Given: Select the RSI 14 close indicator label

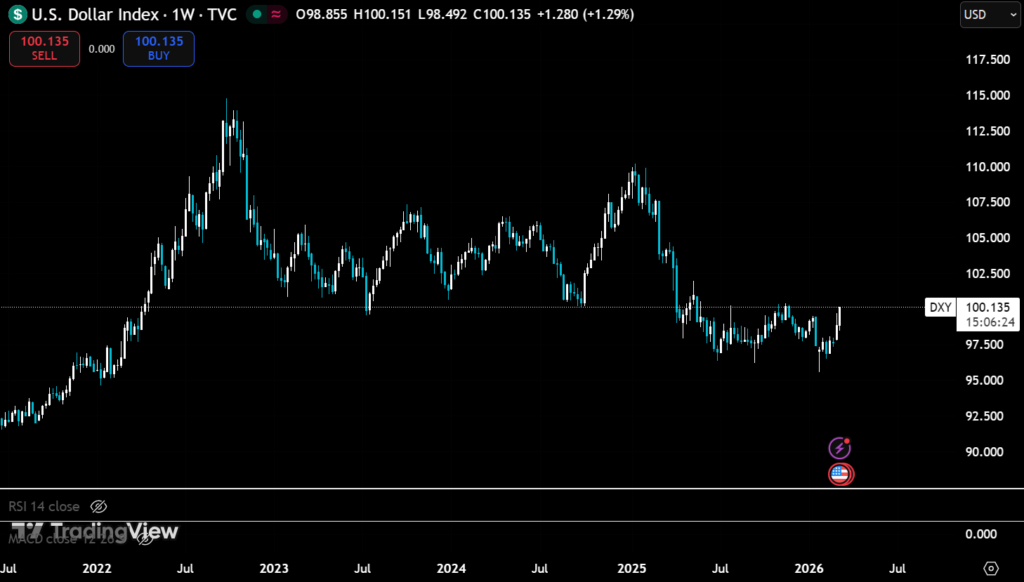Looking at the screenshot, I should click(x=45, y=507).
